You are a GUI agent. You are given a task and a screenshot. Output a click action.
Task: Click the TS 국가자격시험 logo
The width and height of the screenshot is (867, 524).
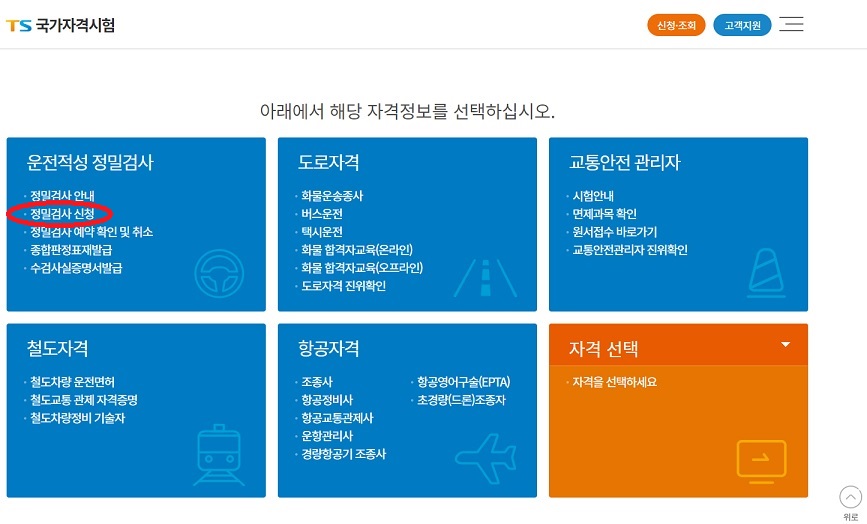pos(60,25)
